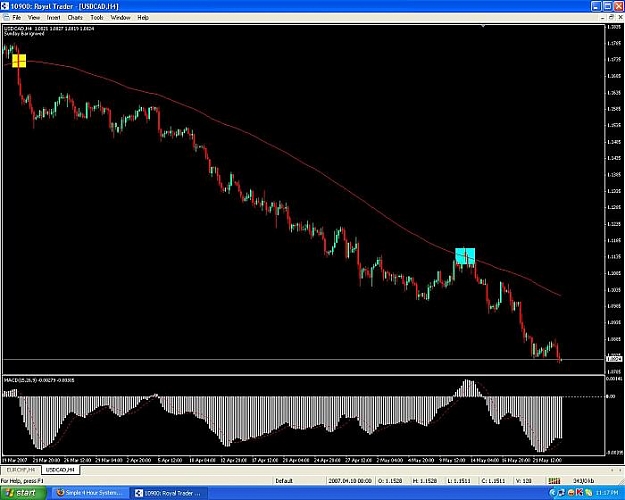This screenshot has height=500, width=625.
Task: Switch to the EURCHF,H4 chart tab
Action: [x=20, y=470]
